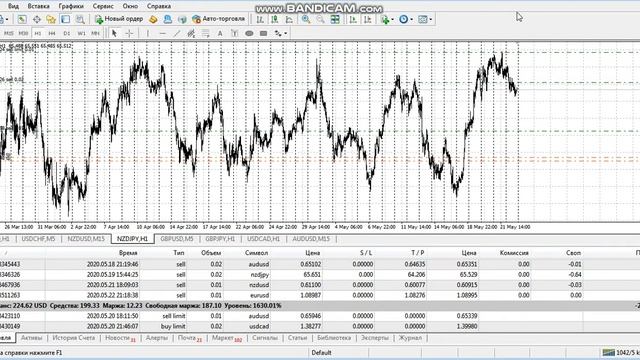Select the nzdjpy sell order row
The image size is (640, 360).
[x=320, y=275]
